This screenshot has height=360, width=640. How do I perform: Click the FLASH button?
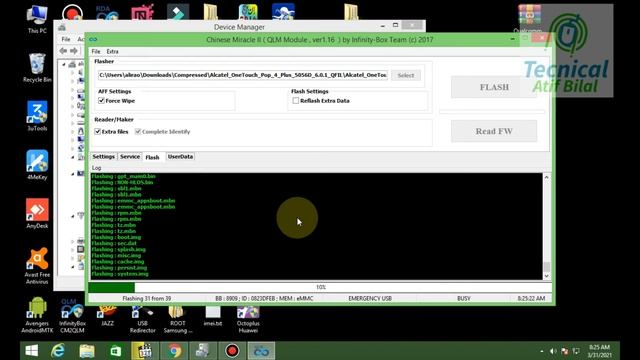pyautogui.click(x=494, y=87)
